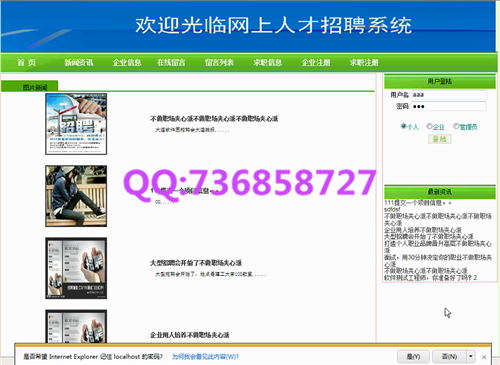Select the 个人 radio button
This screenshot has height=365, width=500.
click(403, 126)
